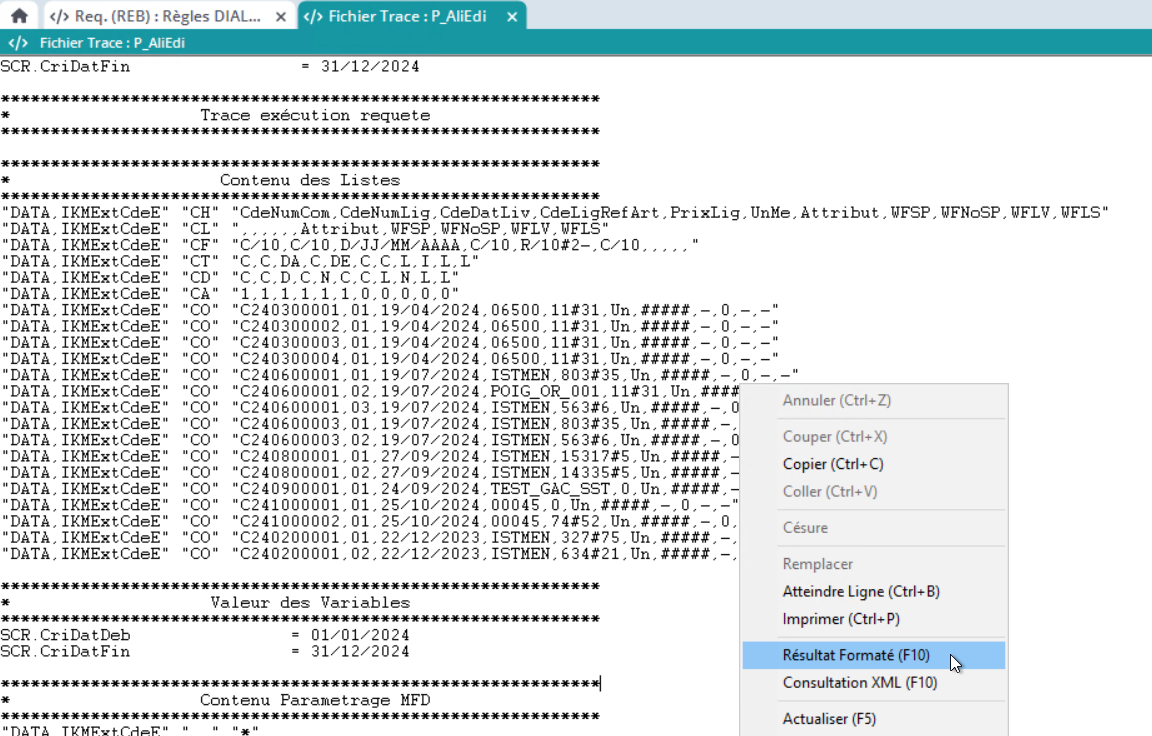
Task: Click Césure option in context menu
Action: (805, 527)
